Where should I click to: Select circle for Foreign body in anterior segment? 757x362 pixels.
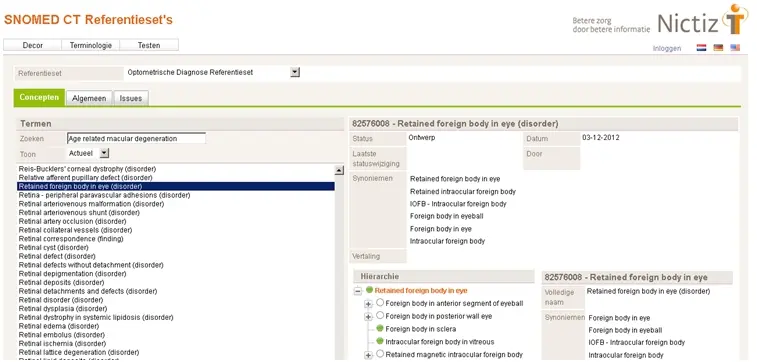[x=380, y=303]
